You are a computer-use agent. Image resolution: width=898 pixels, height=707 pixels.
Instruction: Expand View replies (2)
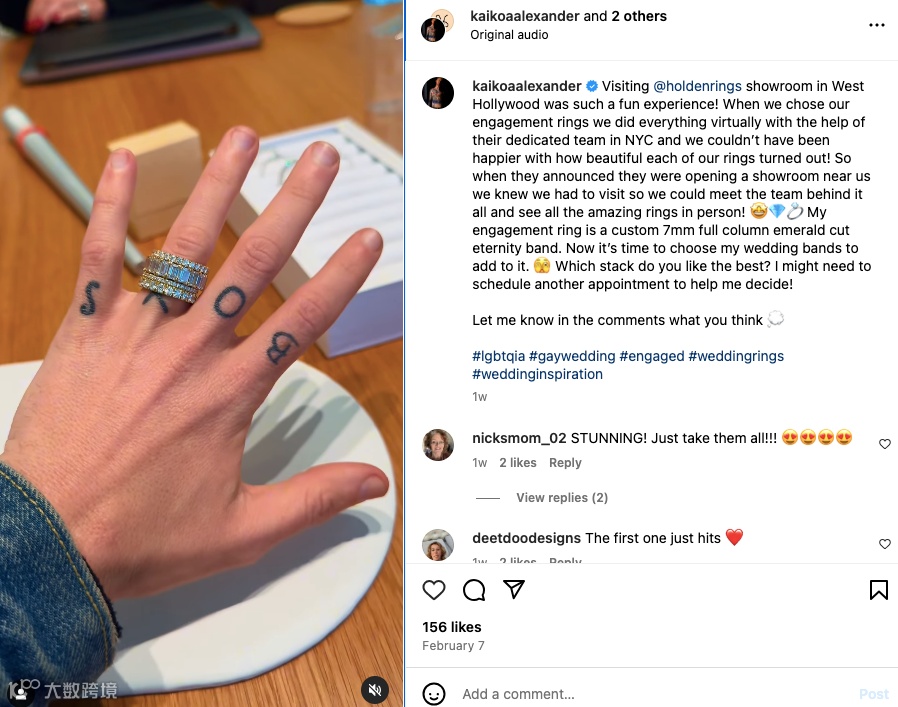point(562,497)
